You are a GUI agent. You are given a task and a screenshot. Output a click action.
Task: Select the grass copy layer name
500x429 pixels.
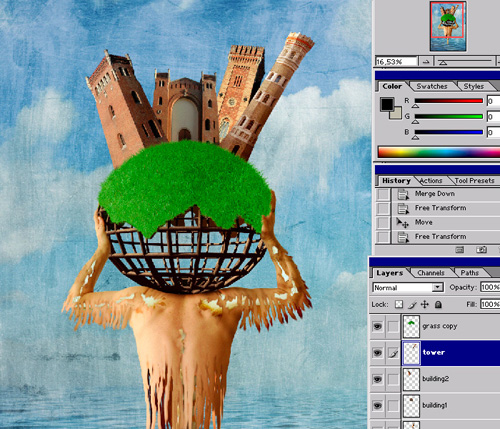tap(440, 326)
